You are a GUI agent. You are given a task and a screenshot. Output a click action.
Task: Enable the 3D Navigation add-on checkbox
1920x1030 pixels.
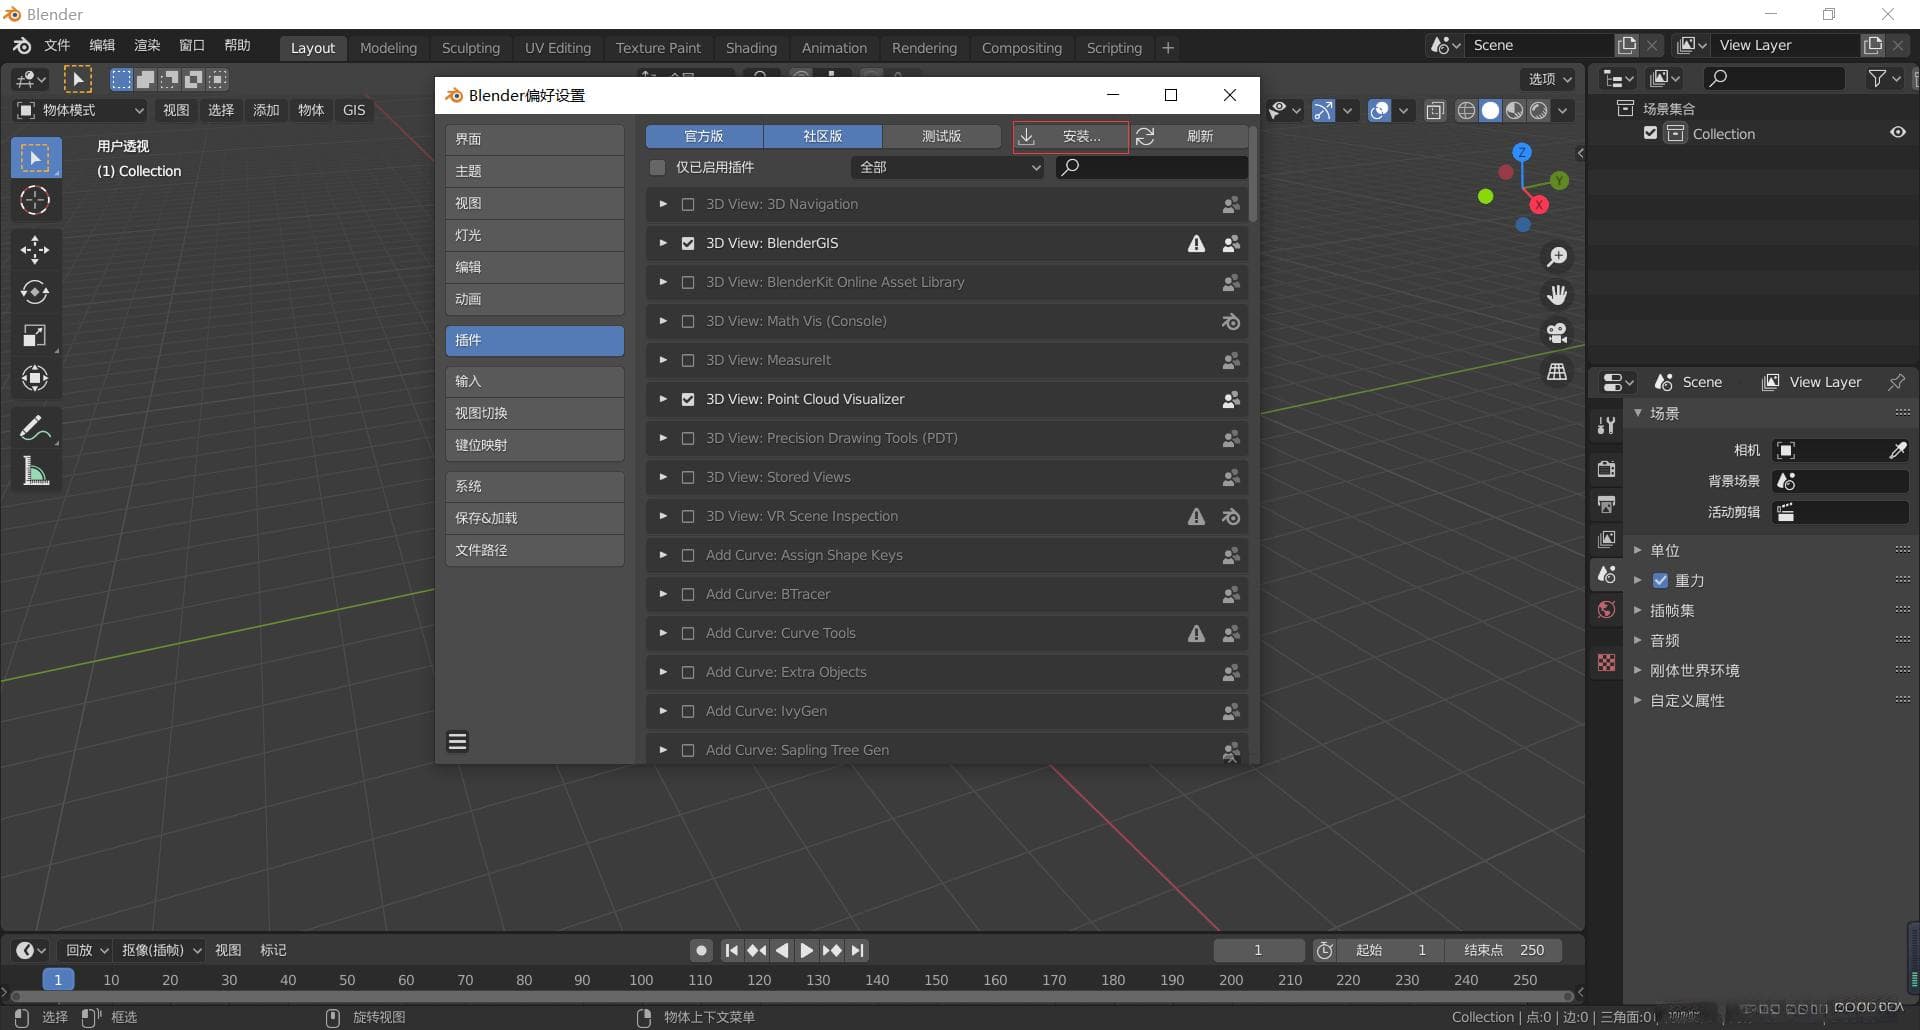688,204
